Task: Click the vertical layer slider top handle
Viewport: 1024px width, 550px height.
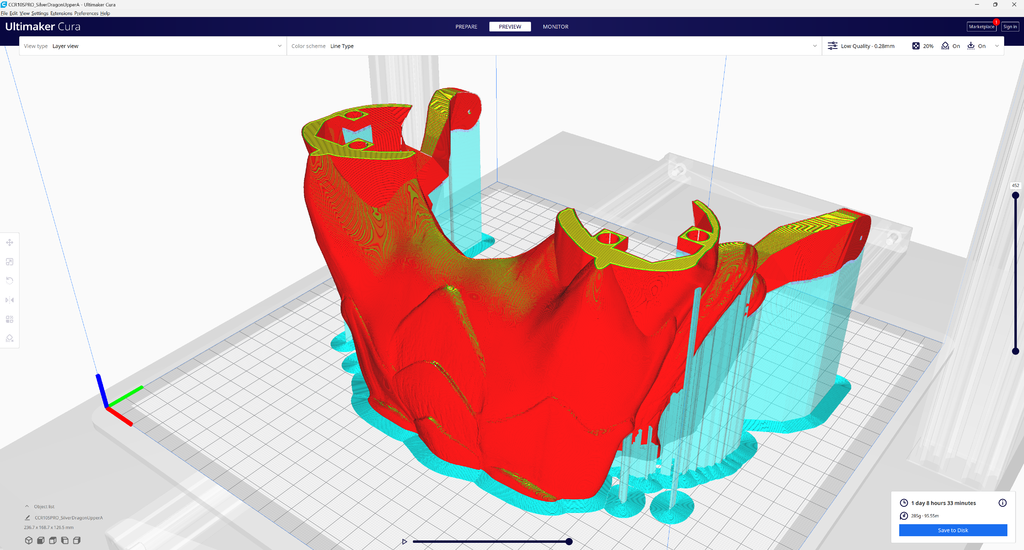Action: tap(1016, 195)
